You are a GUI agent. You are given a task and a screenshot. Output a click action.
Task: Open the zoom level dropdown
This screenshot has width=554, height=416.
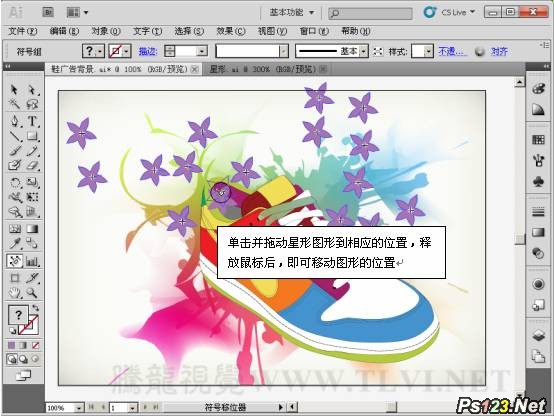[79, 408]
